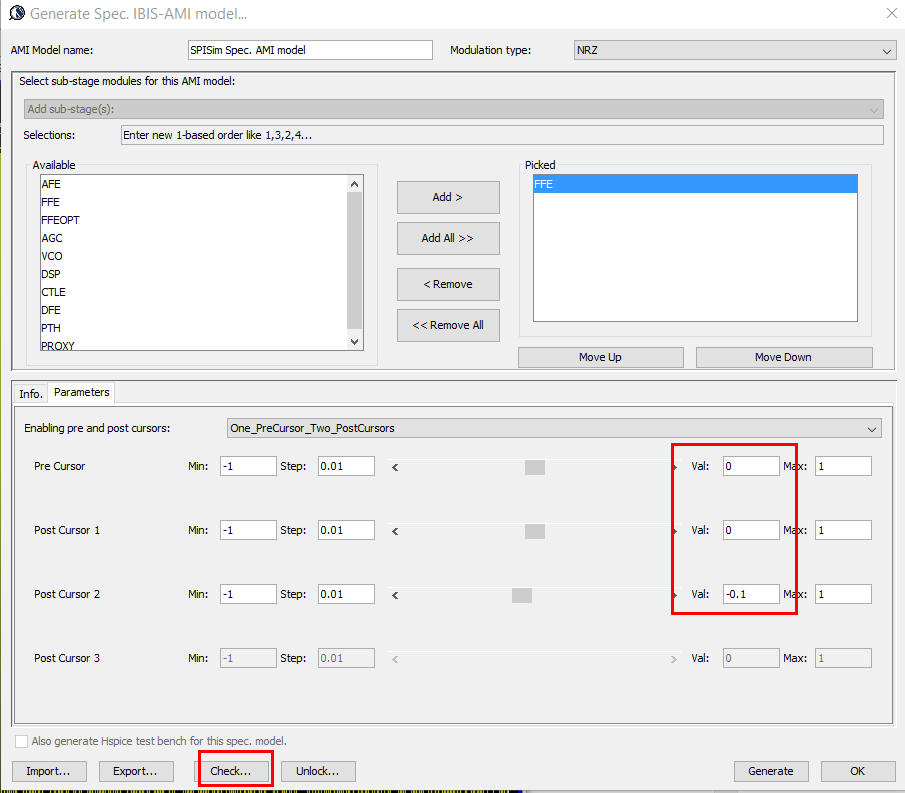Click the Move Down button
The image size is (905, 793).
click(783, 357)
